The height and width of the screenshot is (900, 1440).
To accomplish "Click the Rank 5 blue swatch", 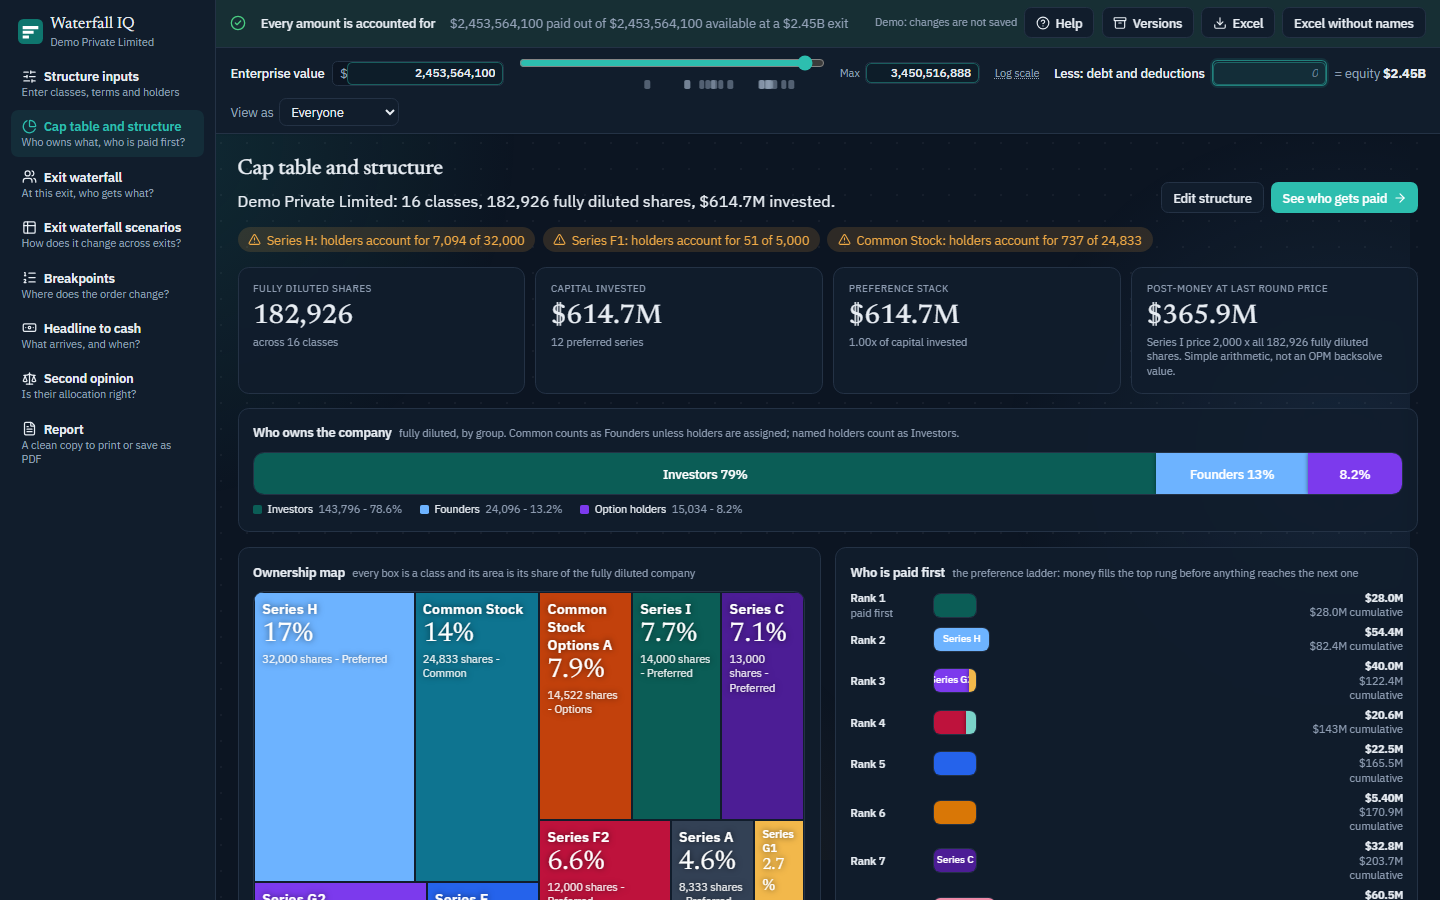I will click(x=955, y=764).
